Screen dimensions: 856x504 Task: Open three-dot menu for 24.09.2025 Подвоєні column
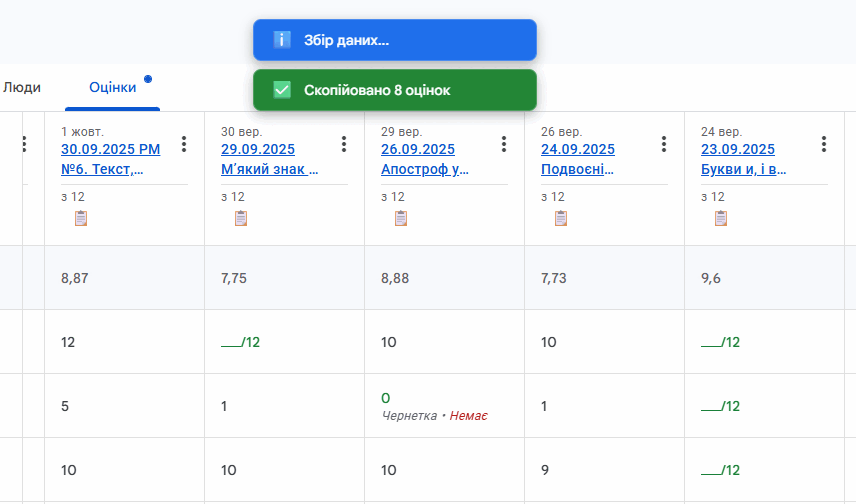pyautogui.click(x=664, y=144)
